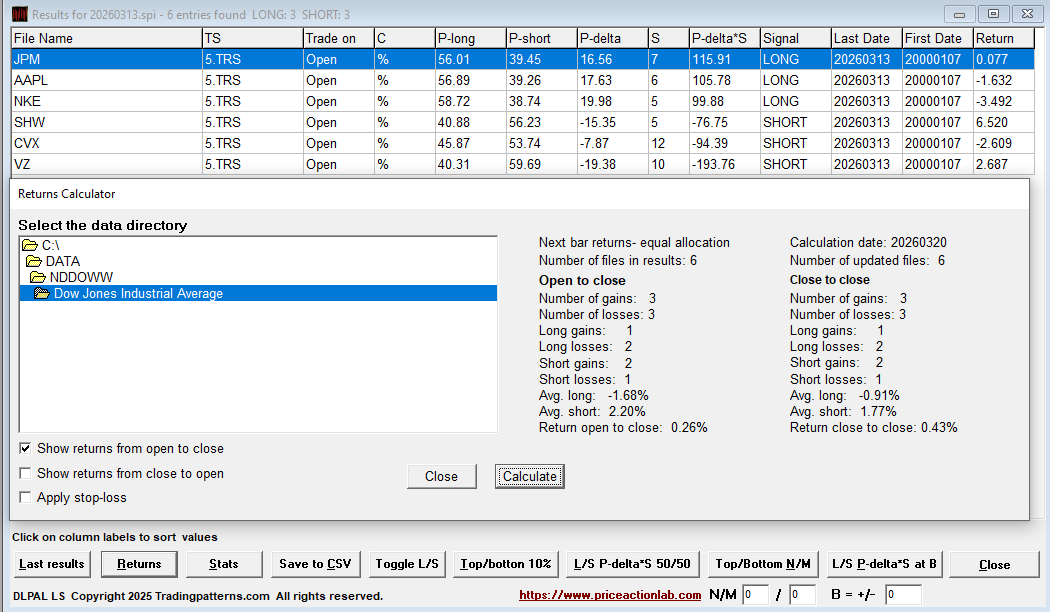Click Toggle L/S button
This screenshot has height=612, width=1050.
click(x=407, y=564)
